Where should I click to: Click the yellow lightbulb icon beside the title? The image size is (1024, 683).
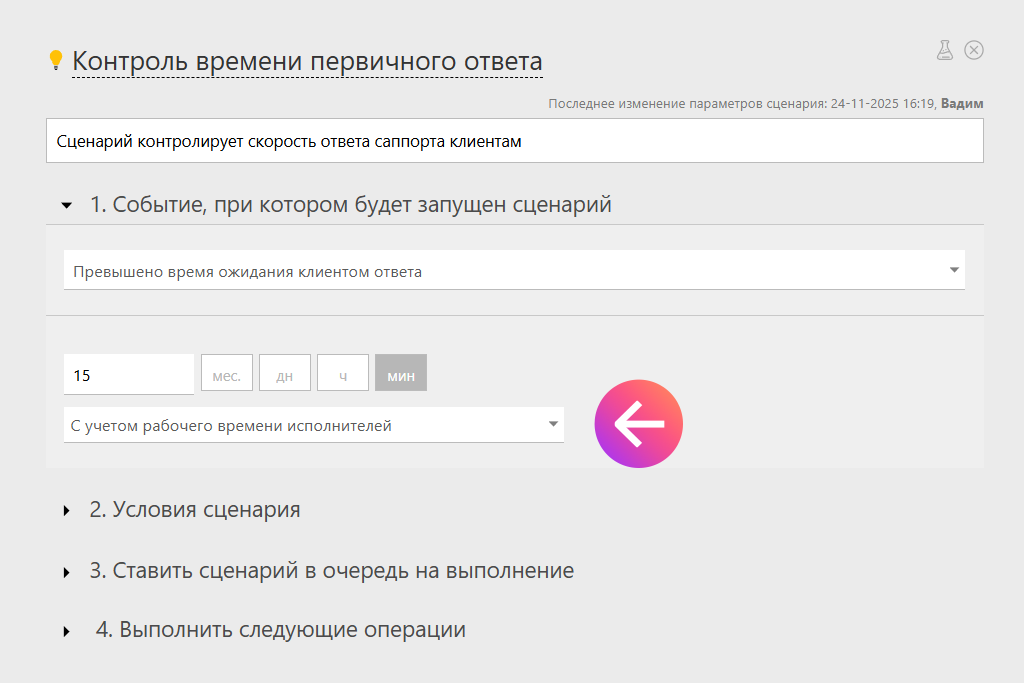pyautogui.click(x=56, y=61)
